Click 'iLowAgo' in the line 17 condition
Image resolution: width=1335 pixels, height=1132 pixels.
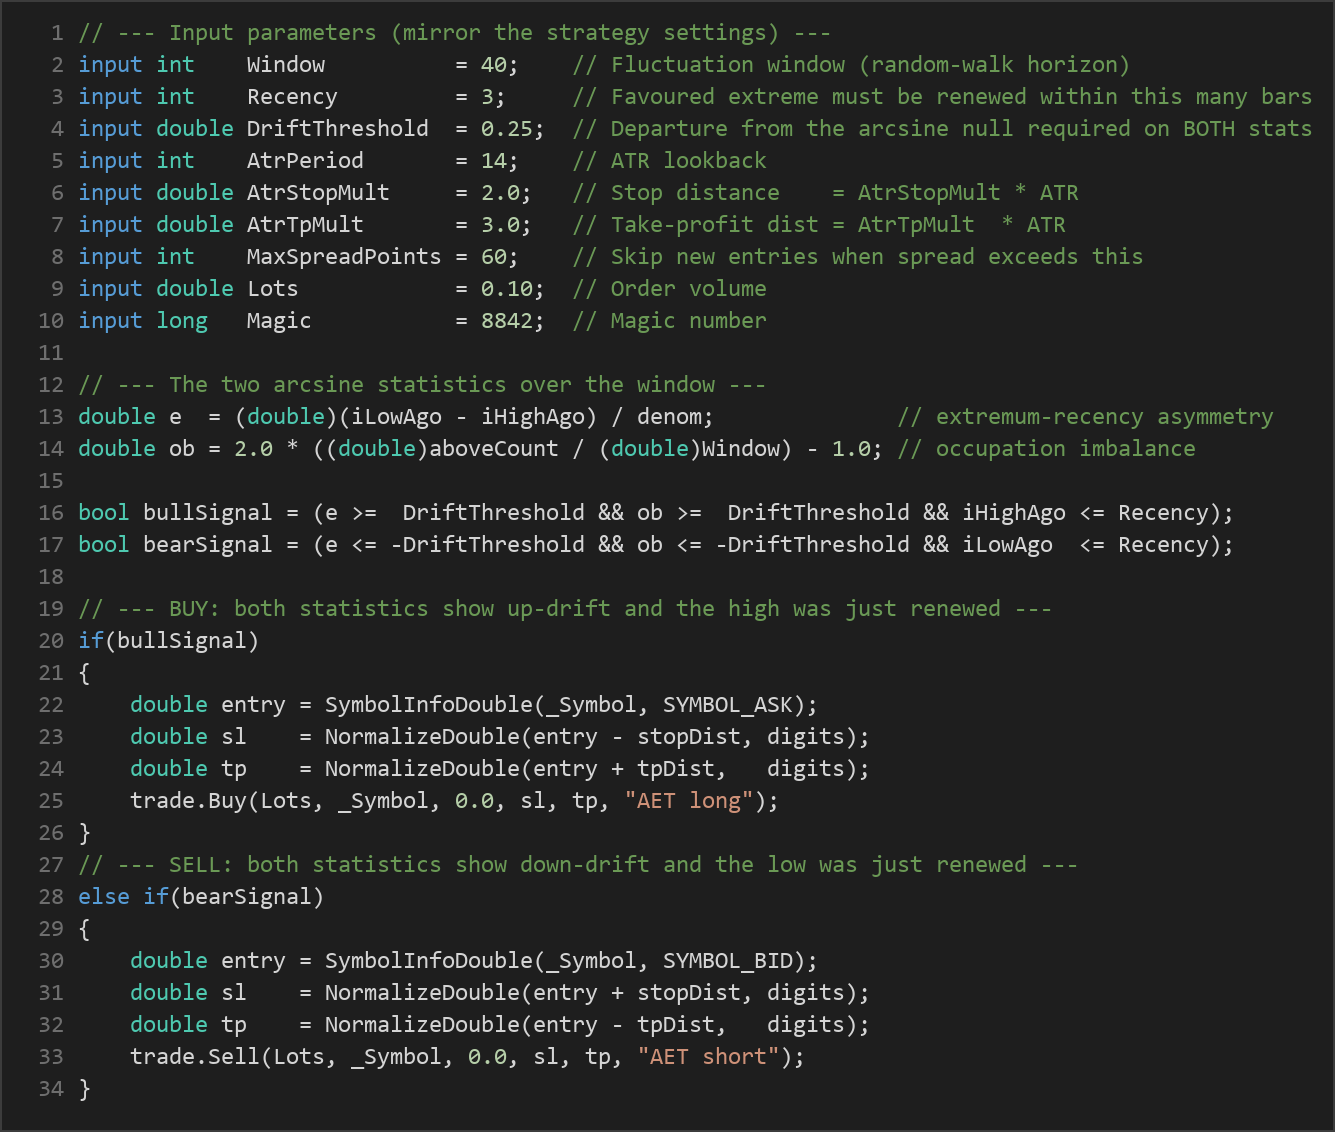[1007, 545]
